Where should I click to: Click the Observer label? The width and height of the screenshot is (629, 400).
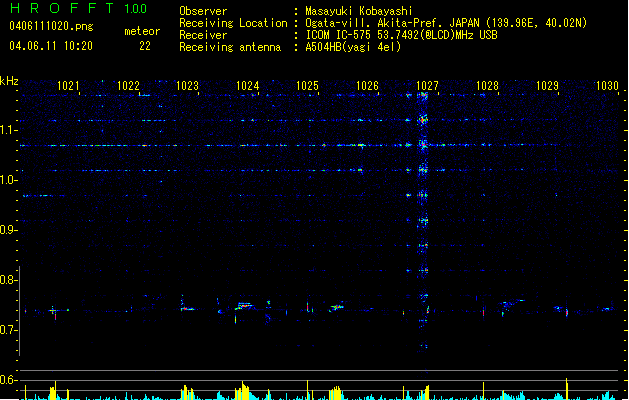(x=203, y=11)
